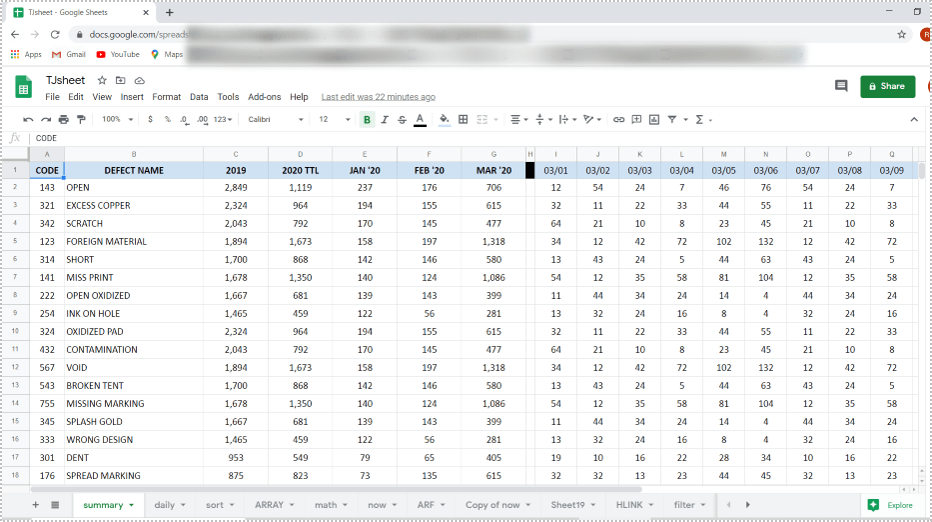Switch to the ARRAY sheet tab
Image resolution: width=932 pixels, height=522 pixels.
[274, 505]
